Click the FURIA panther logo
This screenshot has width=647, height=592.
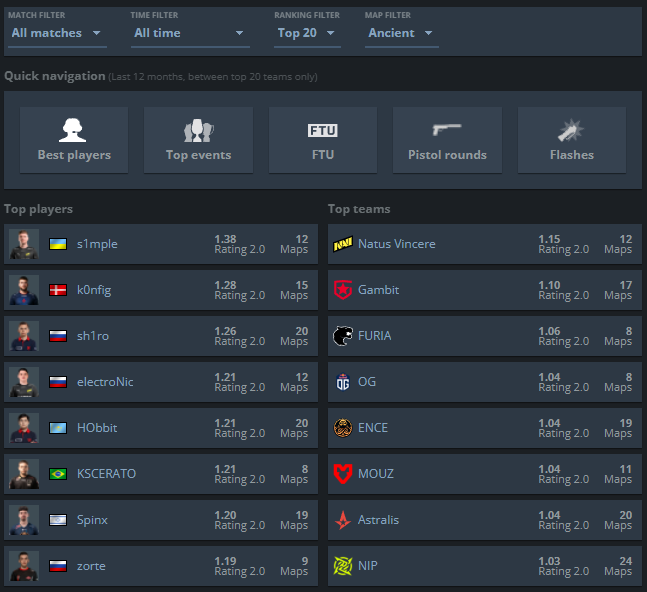pos(343,336)
